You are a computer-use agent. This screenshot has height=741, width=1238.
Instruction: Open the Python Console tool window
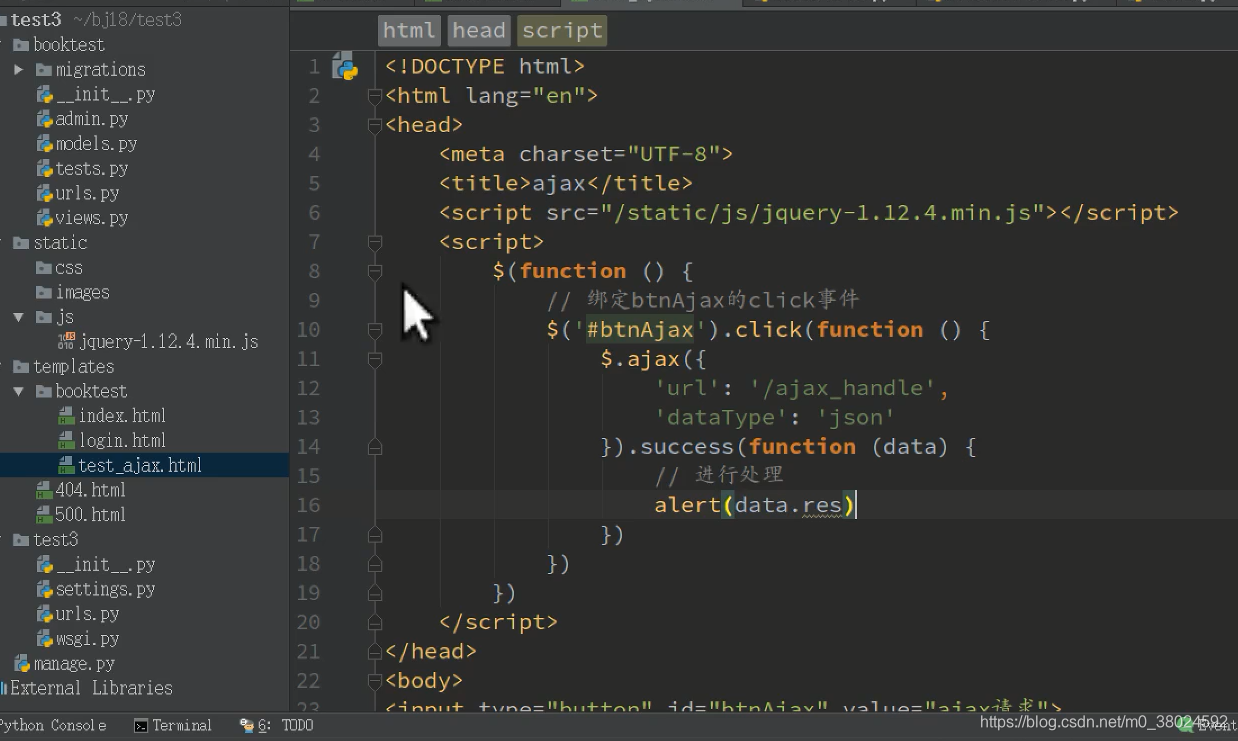point(52,726)
